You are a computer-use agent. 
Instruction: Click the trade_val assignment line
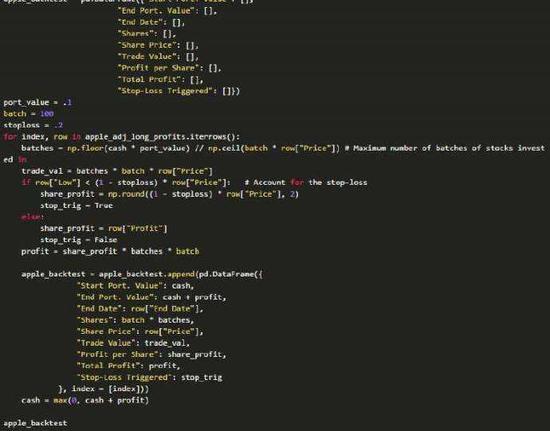click(117, 171)
